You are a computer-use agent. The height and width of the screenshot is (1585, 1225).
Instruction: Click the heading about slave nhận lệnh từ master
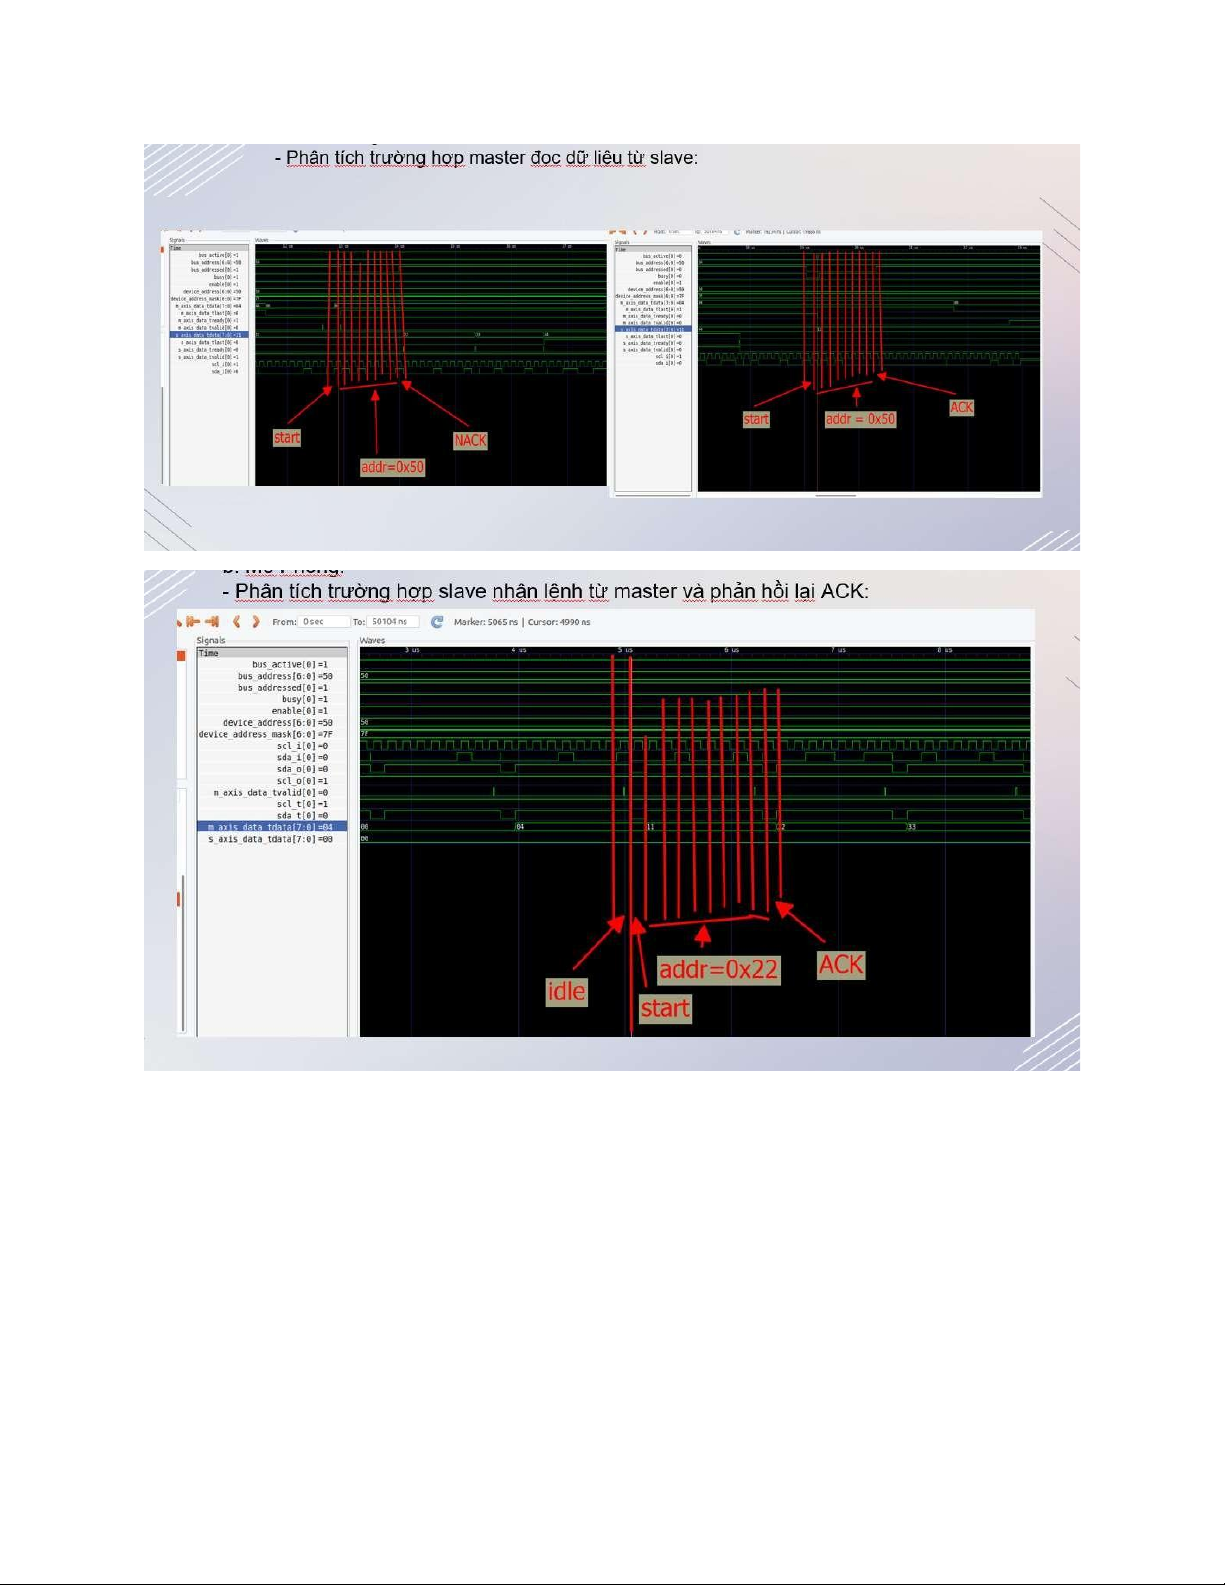click(545, 591)
